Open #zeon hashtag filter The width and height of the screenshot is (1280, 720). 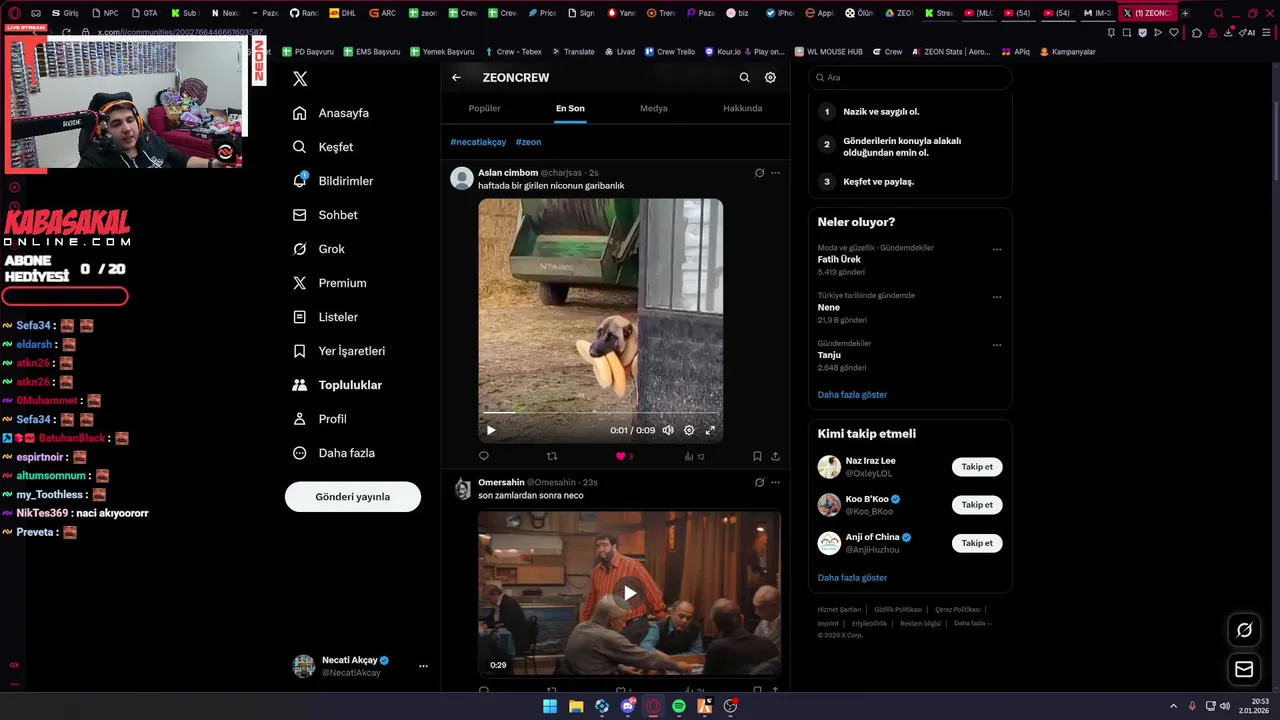click(x=529, y=142)
